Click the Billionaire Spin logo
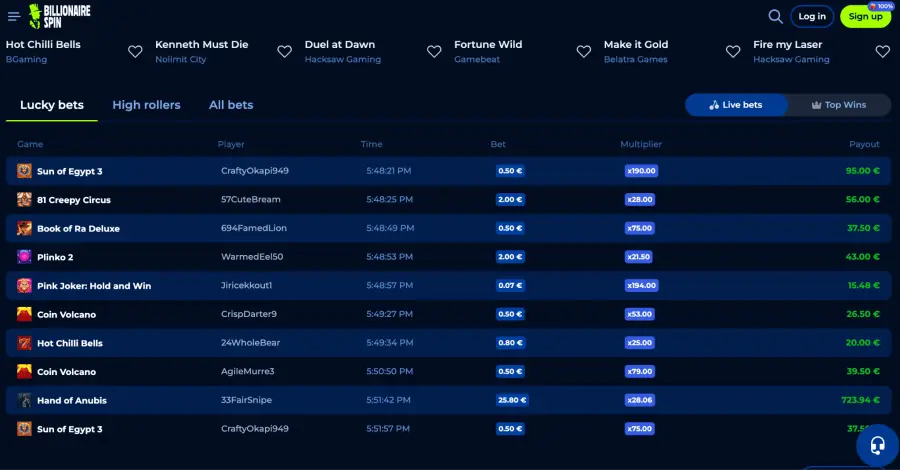This screenshot has height=470, width=900. [60, 16]
